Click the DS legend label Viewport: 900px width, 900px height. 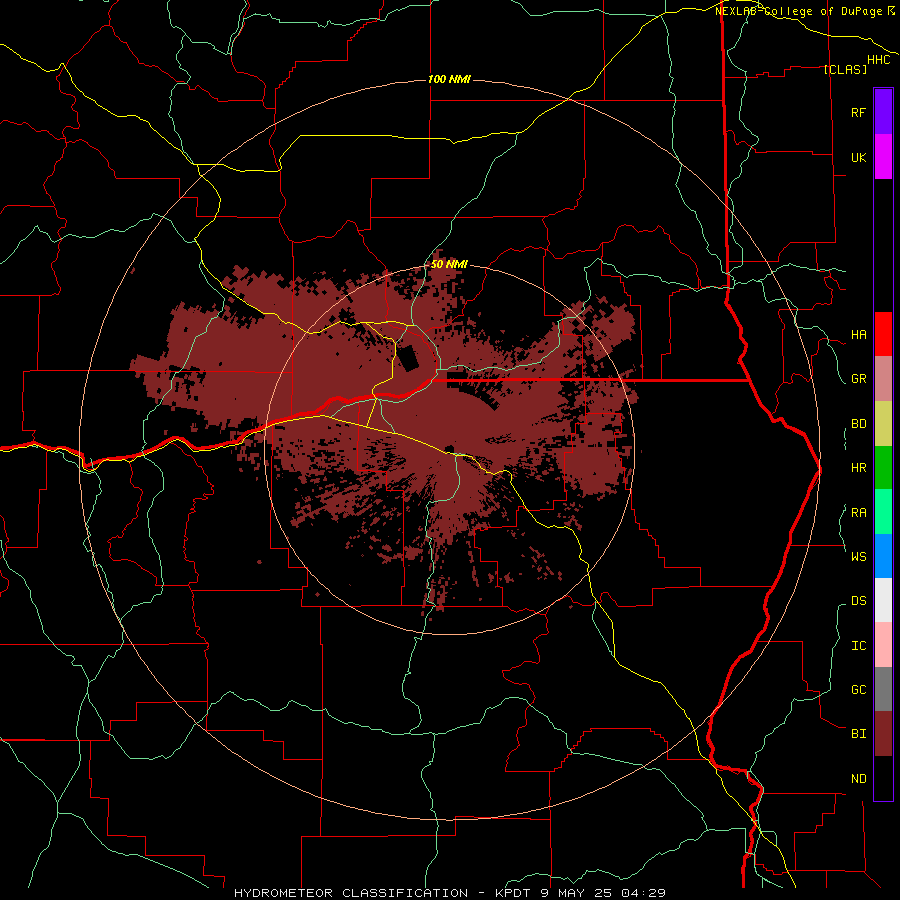pos(858,601)
